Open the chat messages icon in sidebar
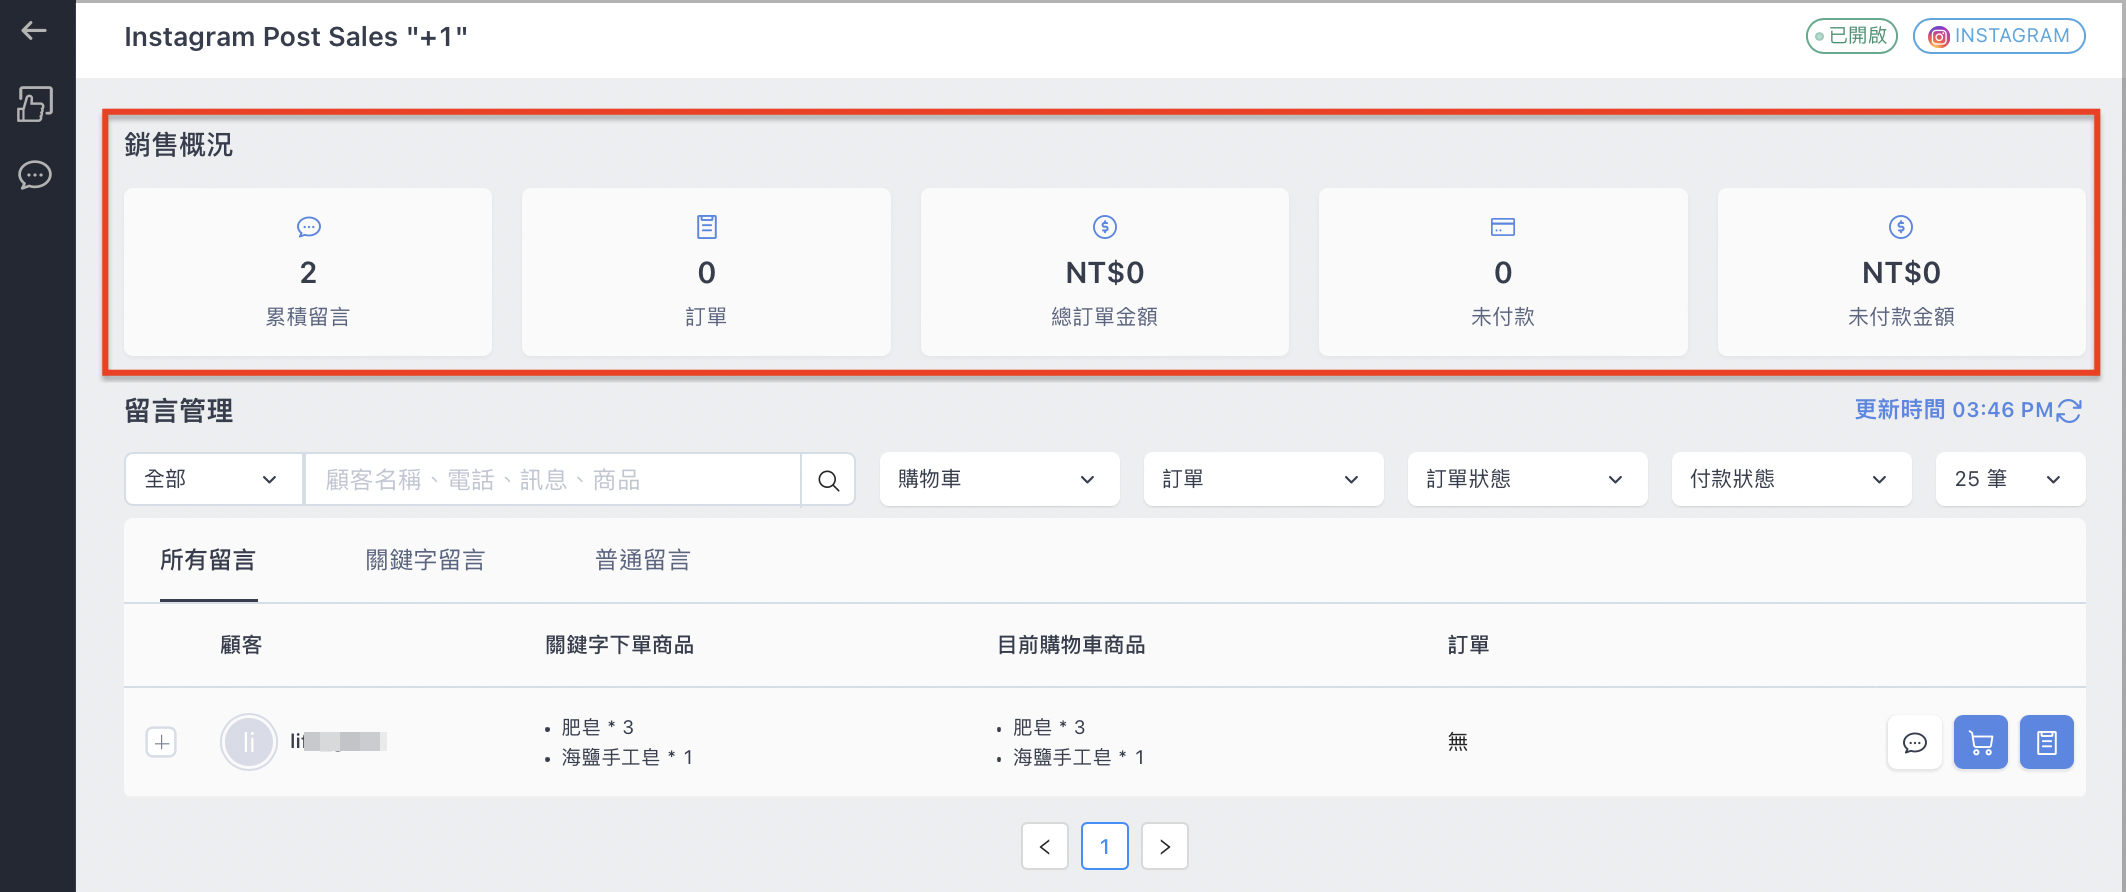 [x=35, y=175]
